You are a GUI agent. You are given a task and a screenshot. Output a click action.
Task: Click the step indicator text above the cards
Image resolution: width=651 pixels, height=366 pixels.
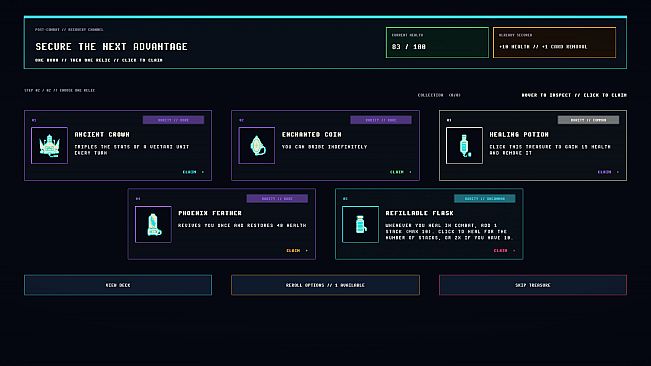coord(59,90)
